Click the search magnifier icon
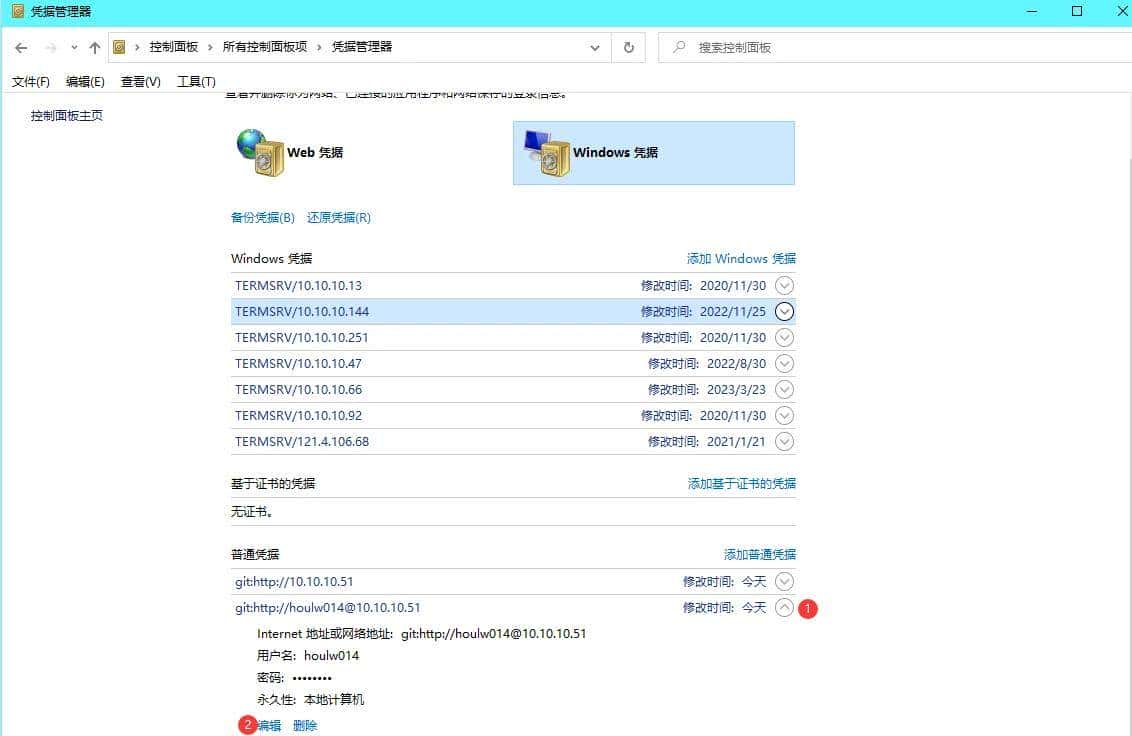Viewport: 1132px width, 736px height. pos(681,47)
